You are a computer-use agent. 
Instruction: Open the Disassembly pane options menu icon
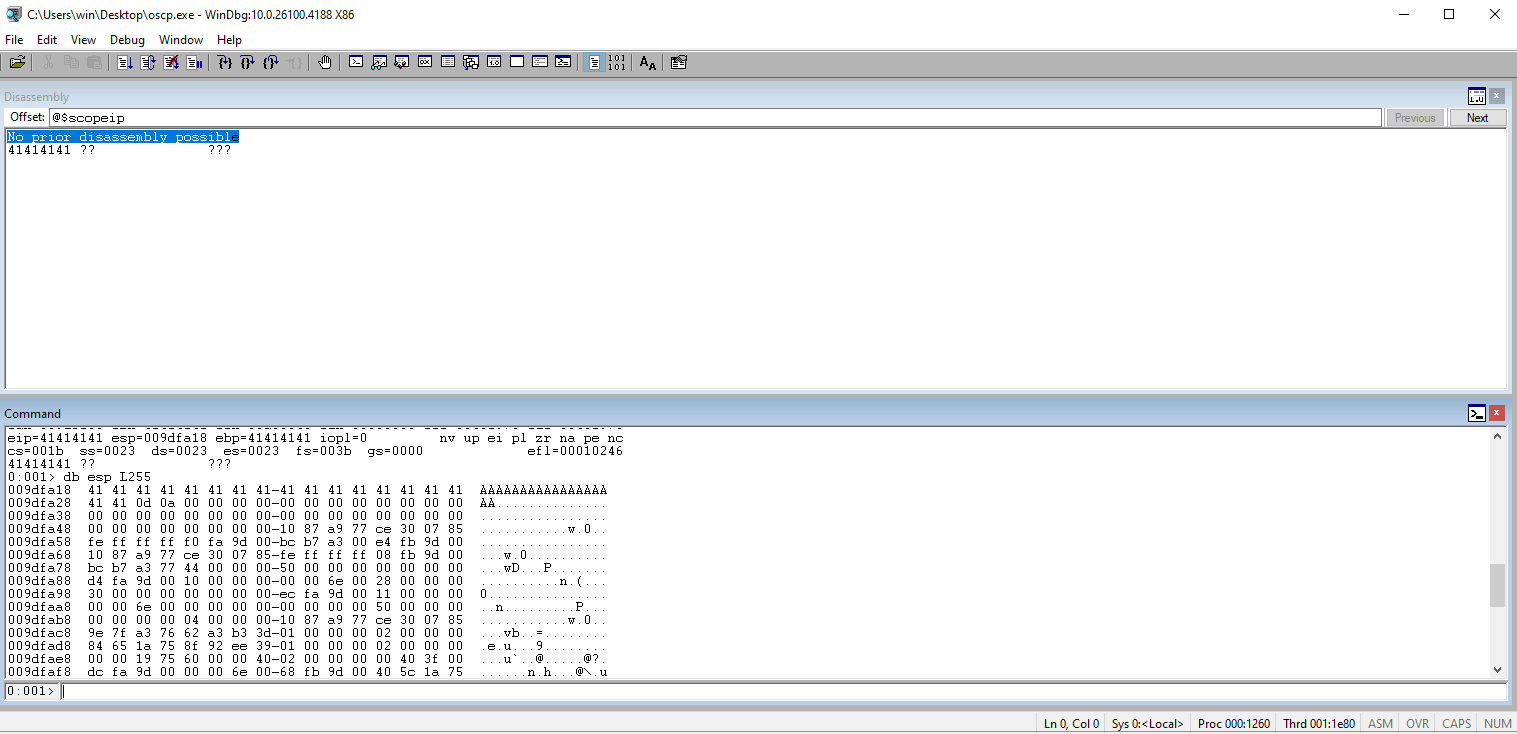click(1476, 96)
